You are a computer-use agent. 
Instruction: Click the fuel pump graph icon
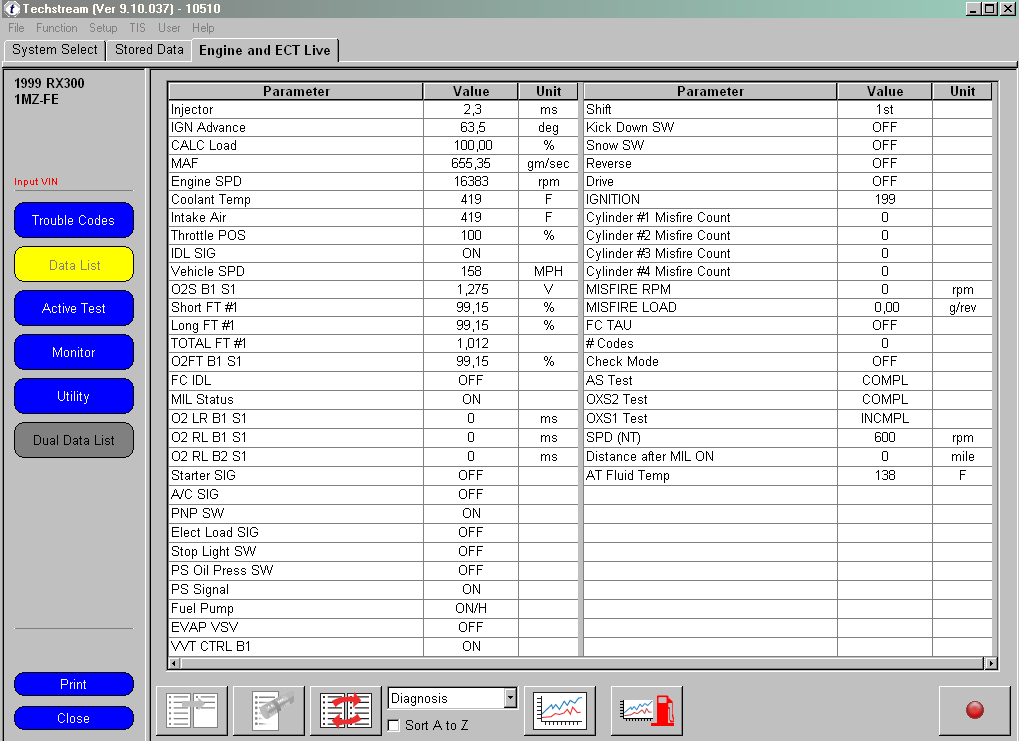click(646, 710)
